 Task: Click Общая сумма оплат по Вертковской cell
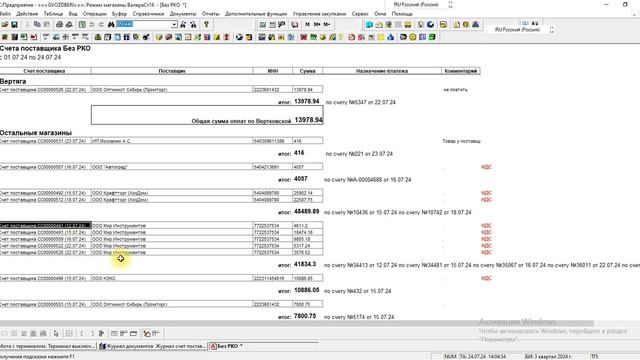207,115
